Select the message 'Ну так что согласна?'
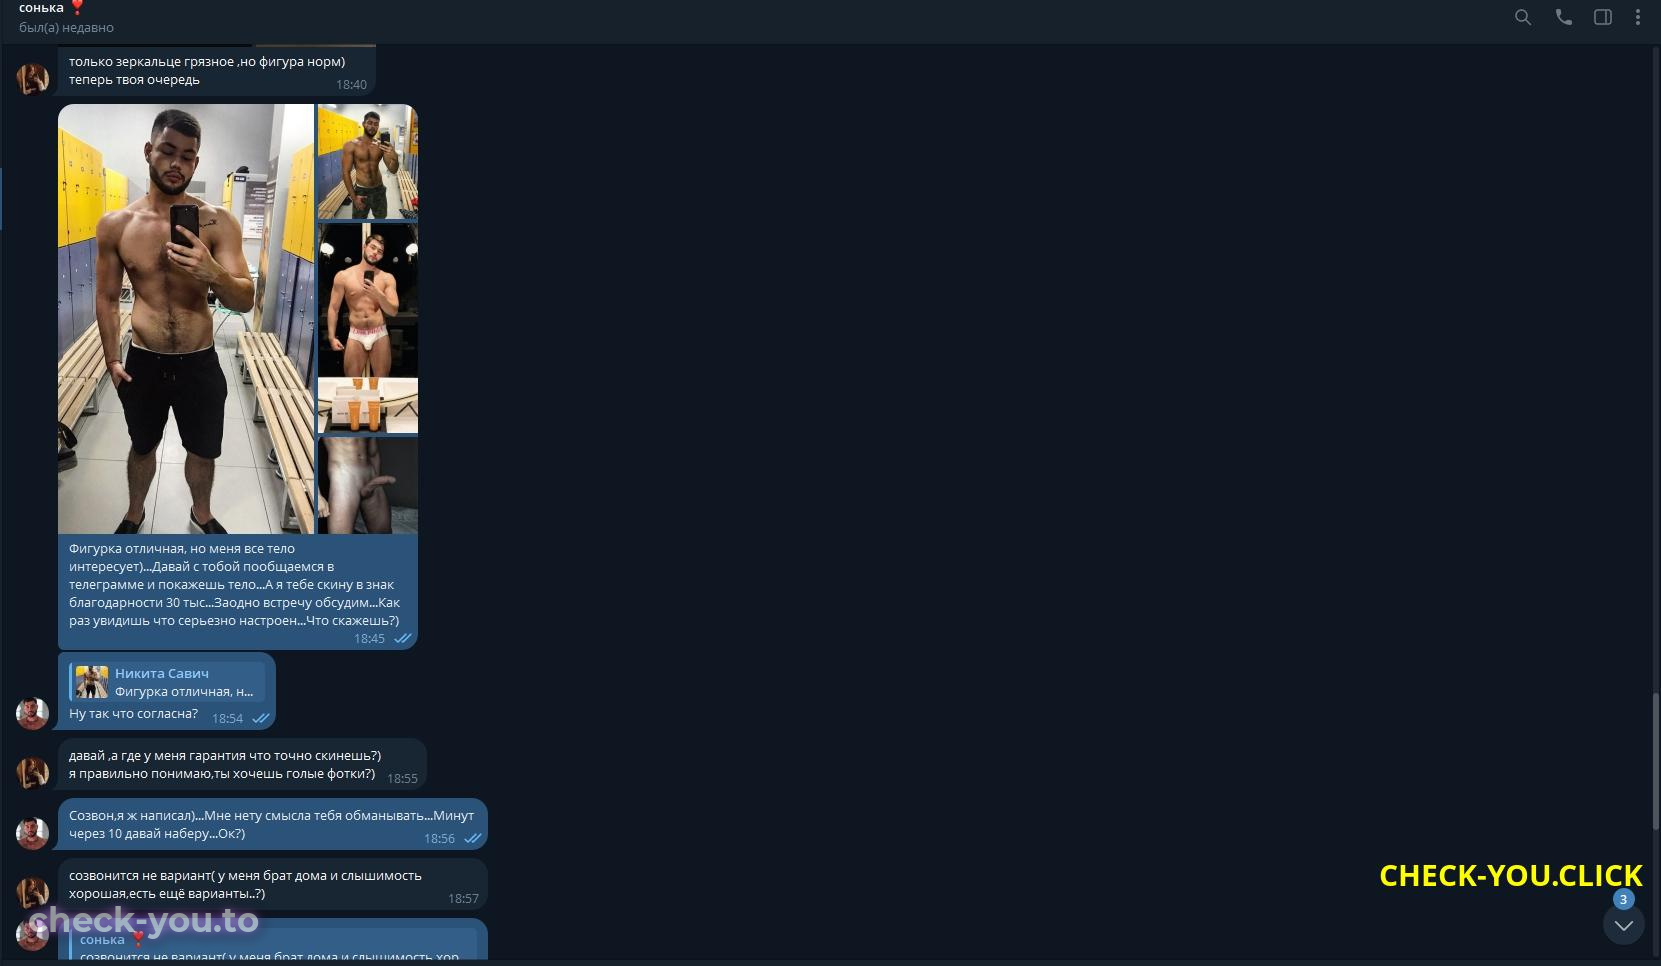This screenshot has height=966, width=1661. coord(133,714)
